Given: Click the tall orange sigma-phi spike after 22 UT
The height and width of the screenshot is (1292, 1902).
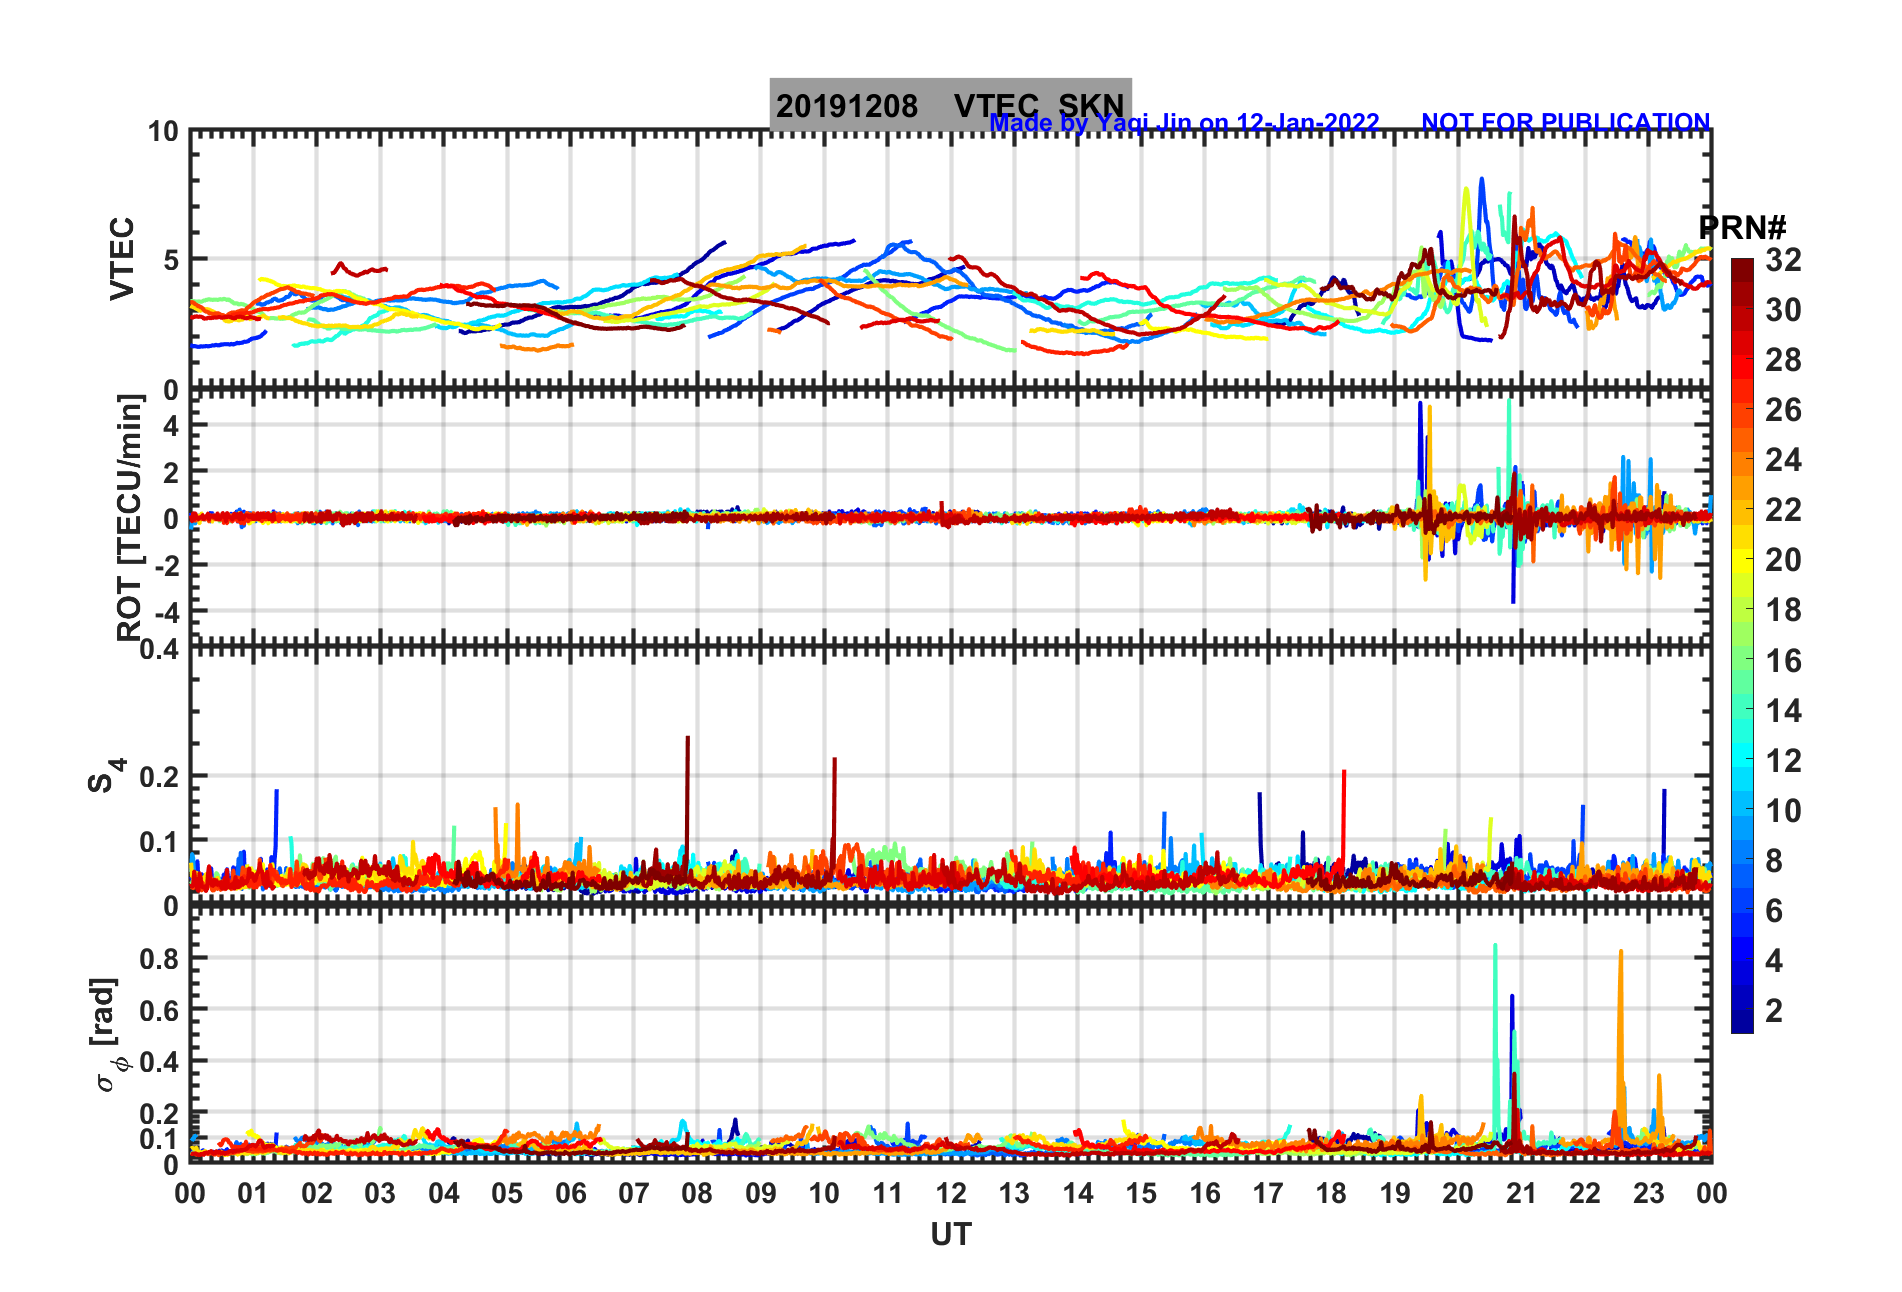Looking at the screenshot, I should (x=1620, y=1040).
